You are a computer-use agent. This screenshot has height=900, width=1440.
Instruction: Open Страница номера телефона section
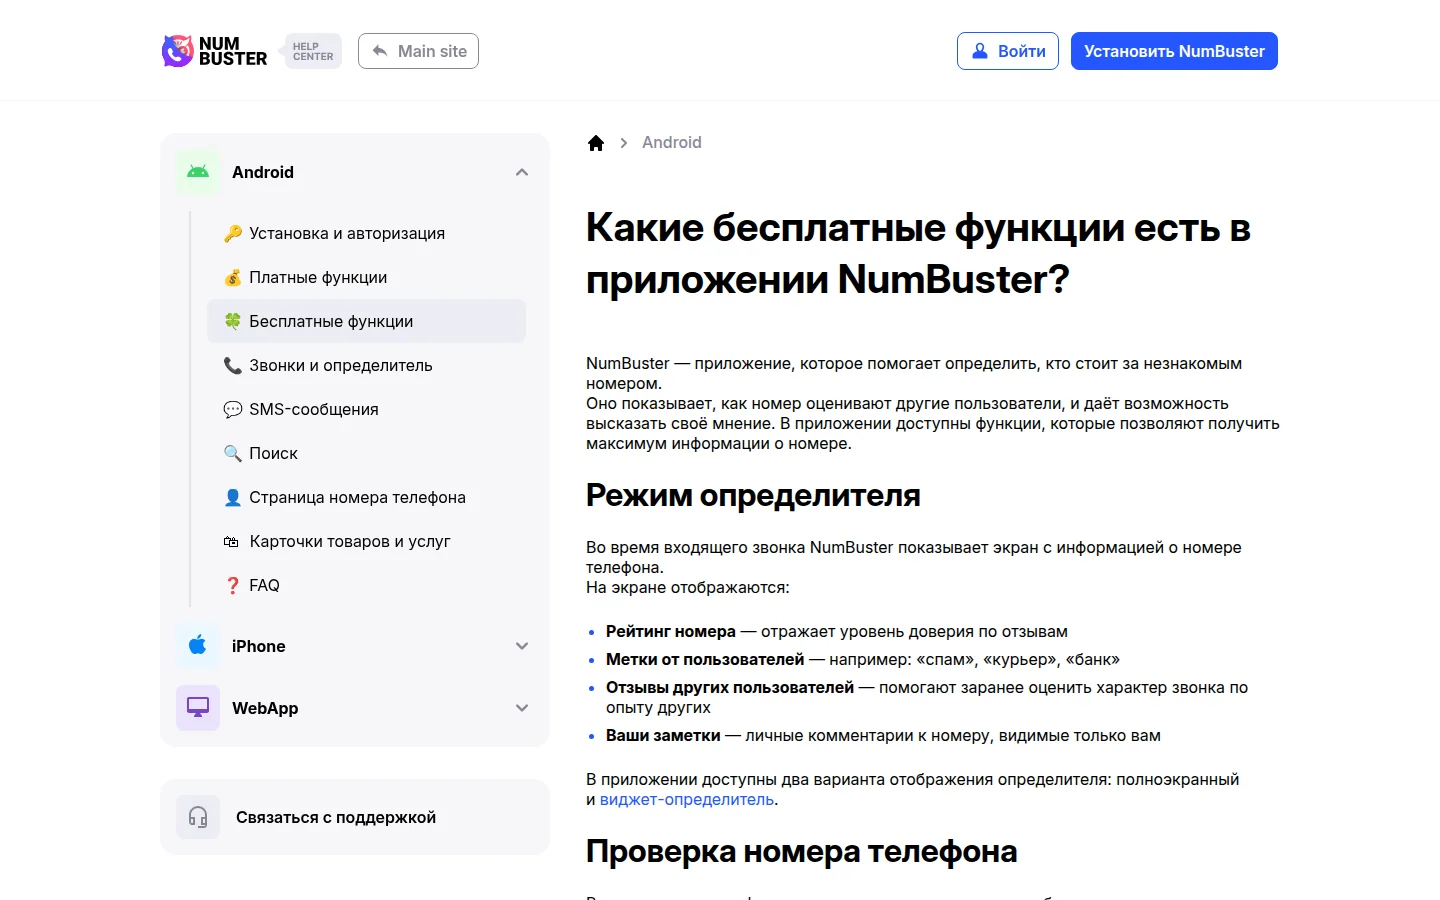click(x=366, y=497)
